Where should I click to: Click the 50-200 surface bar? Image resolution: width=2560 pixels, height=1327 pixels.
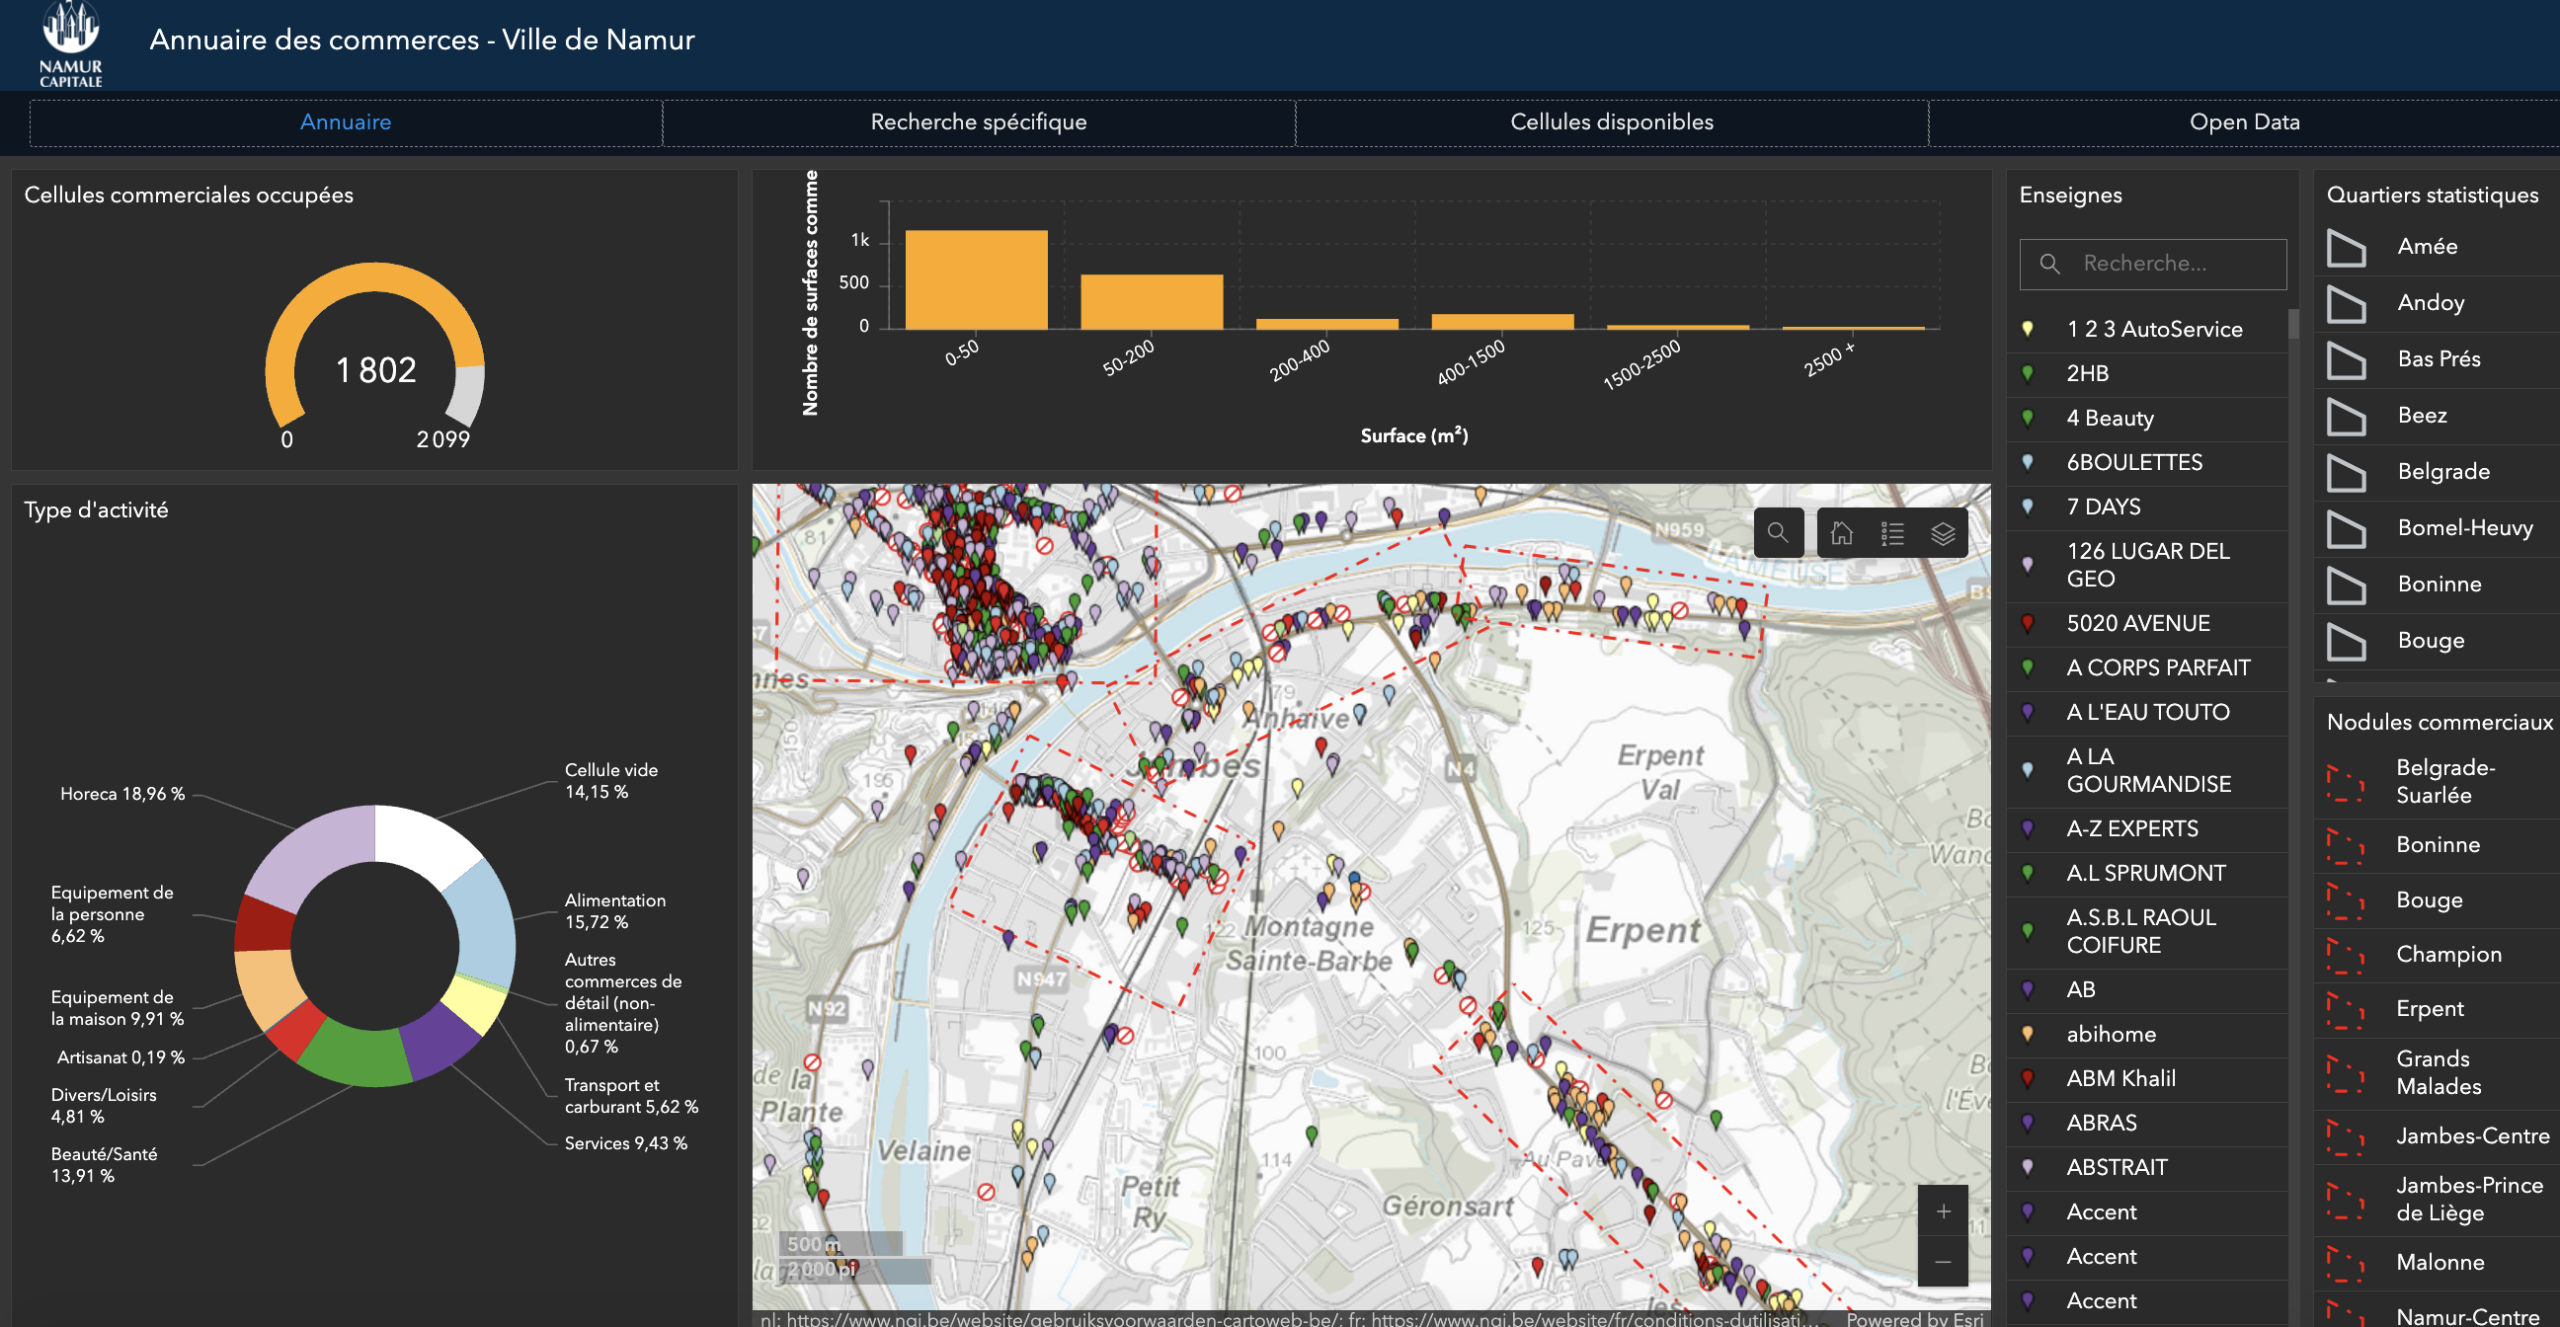[x=1151, y=302]
